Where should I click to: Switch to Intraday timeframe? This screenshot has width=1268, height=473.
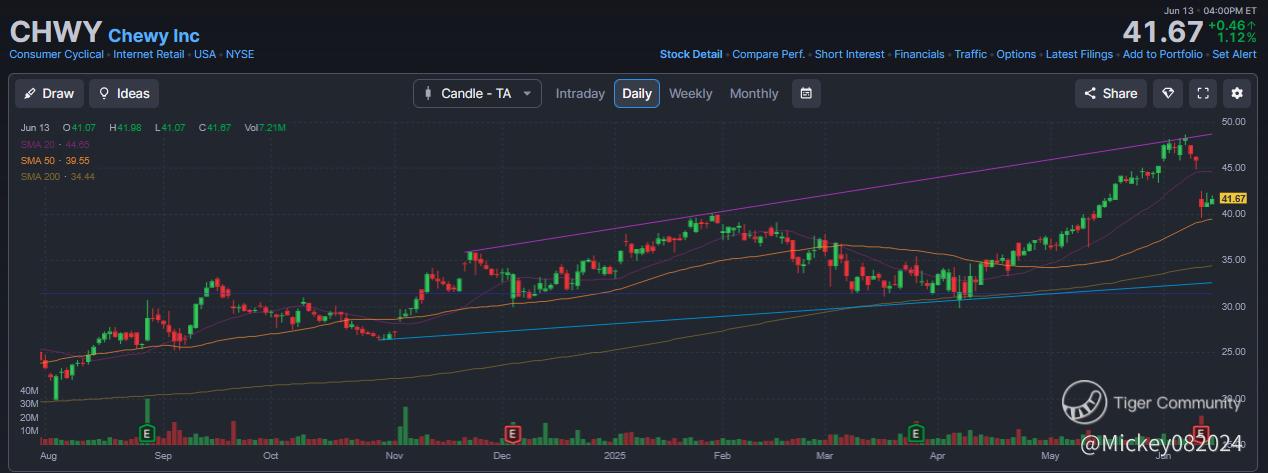point(580,93)
